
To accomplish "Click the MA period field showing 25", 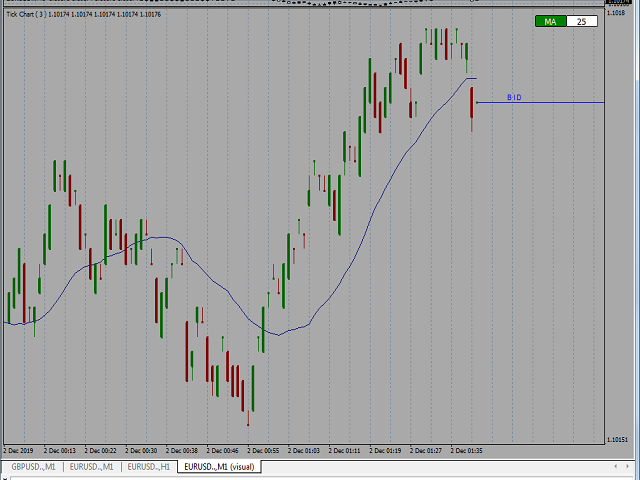I will [x=582, y=21].
